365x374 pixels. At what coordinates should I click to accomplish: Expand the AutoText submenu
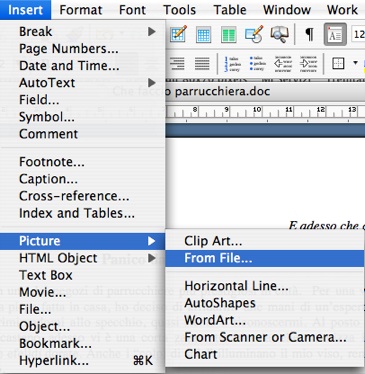point(83,83)
